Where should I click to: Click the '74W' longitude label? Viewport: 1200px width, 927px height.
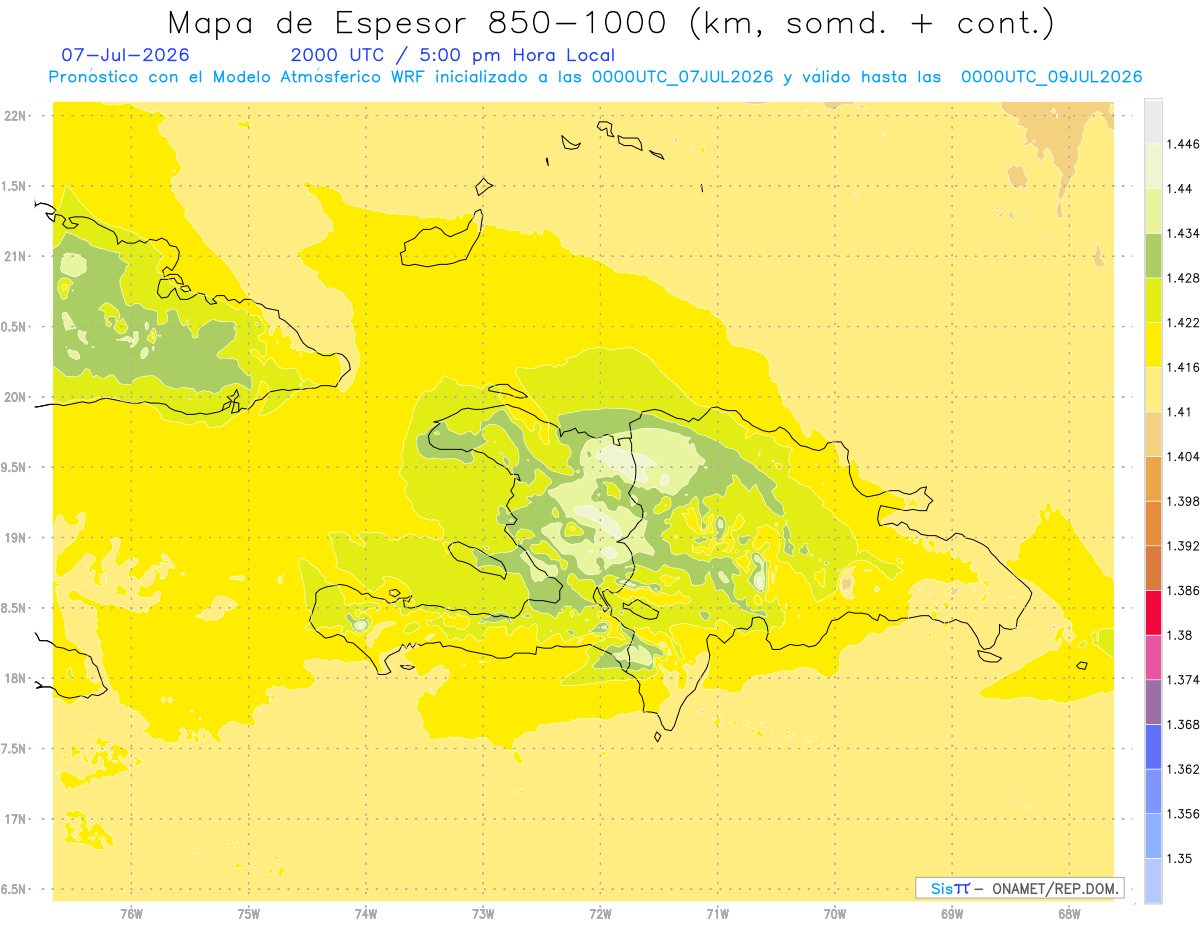(366, 913)
